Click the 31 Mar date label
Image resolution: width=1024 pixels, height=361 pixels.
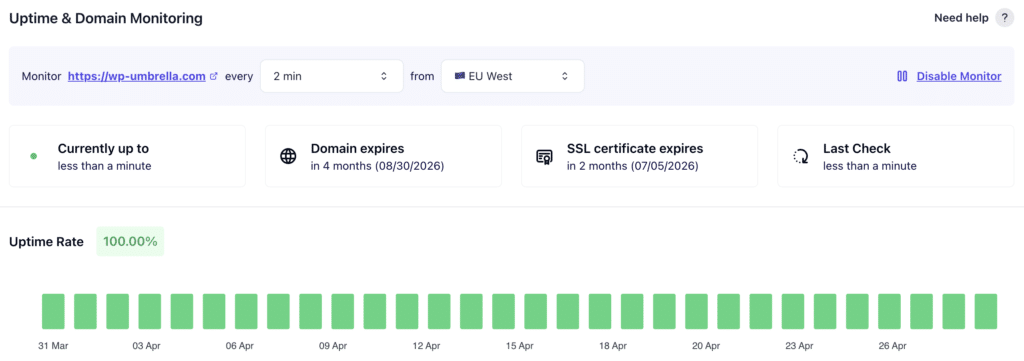click(53, 345)
